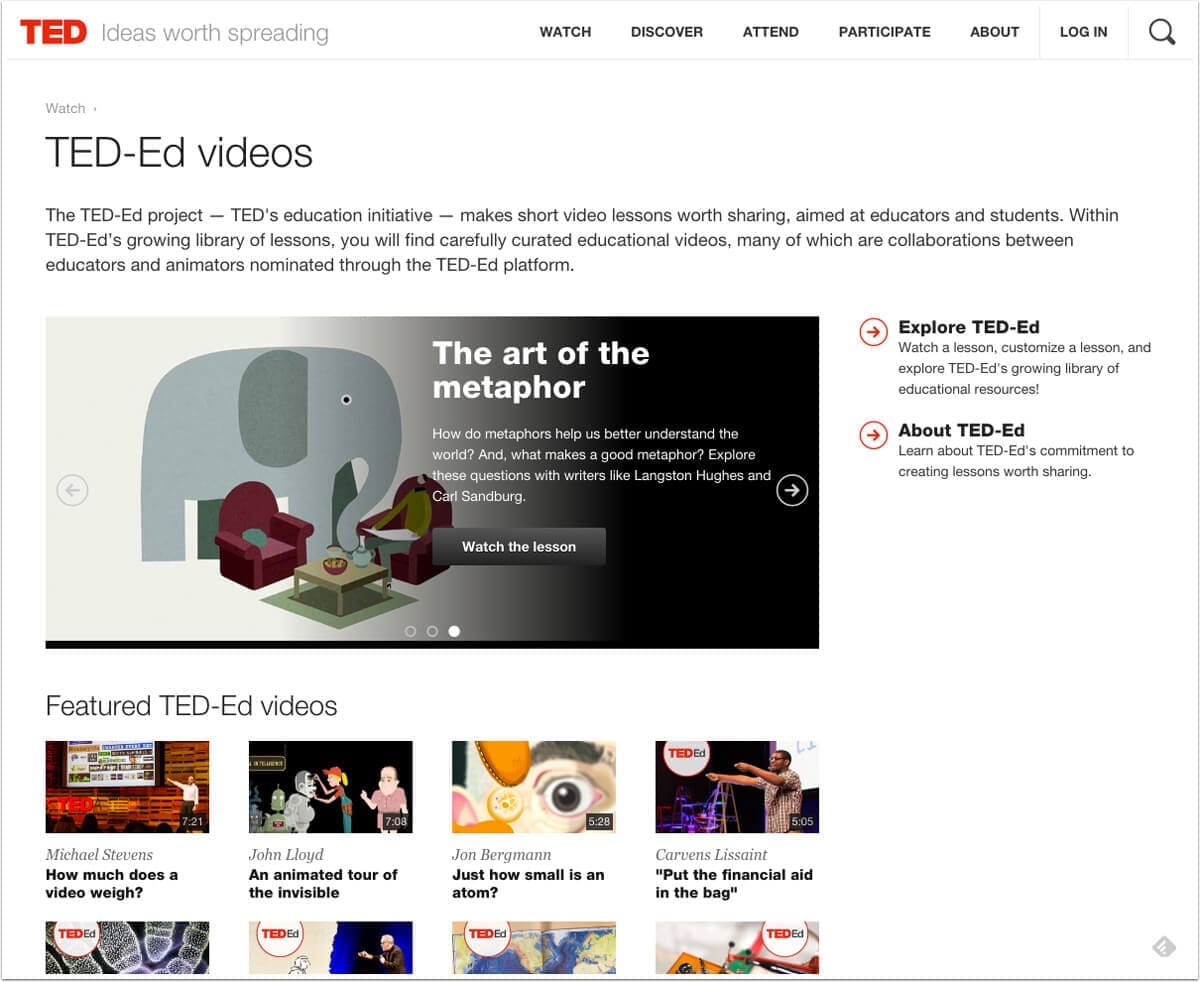Go to next carousel slide arrow
The width and height of the screenshot is (1200, 982).
pyautogui.click(x=792, y=490)
